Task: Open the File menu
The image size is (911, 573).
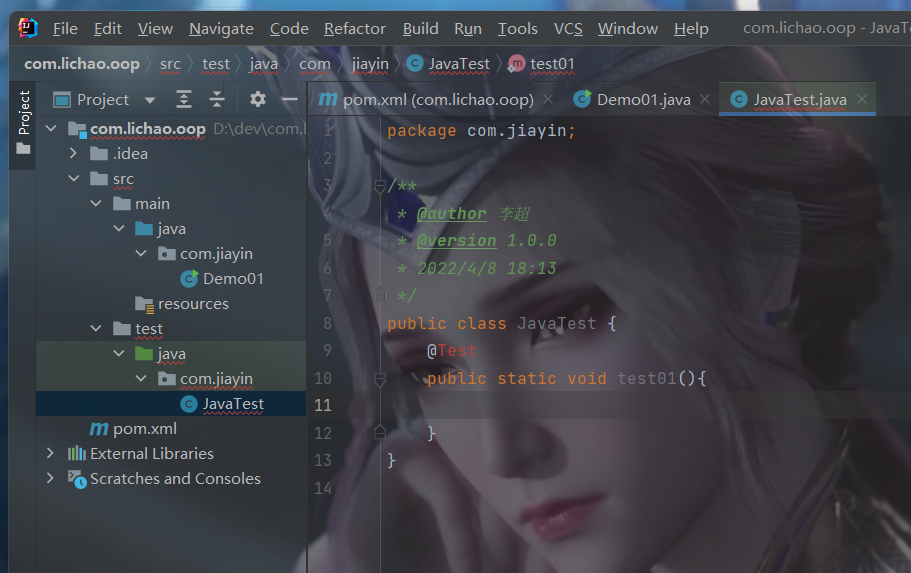Action: tap(65, 28)
